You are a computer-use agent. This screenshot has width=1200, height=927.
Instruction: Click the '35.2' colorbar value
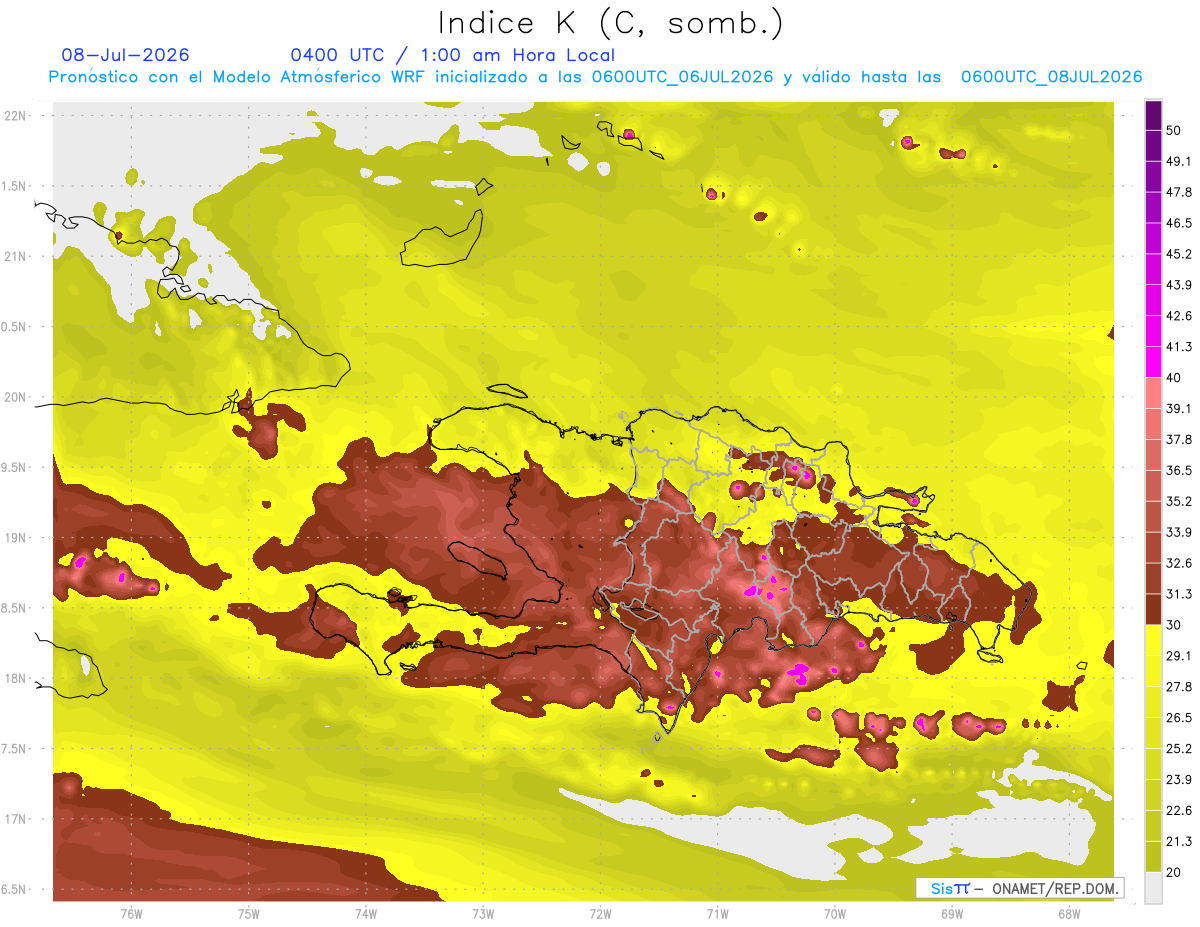(x=1179, y=501)
